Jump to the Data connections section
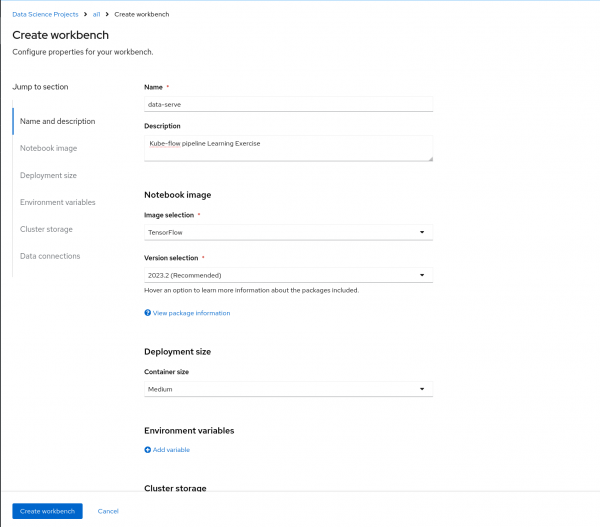 (50, 256)
